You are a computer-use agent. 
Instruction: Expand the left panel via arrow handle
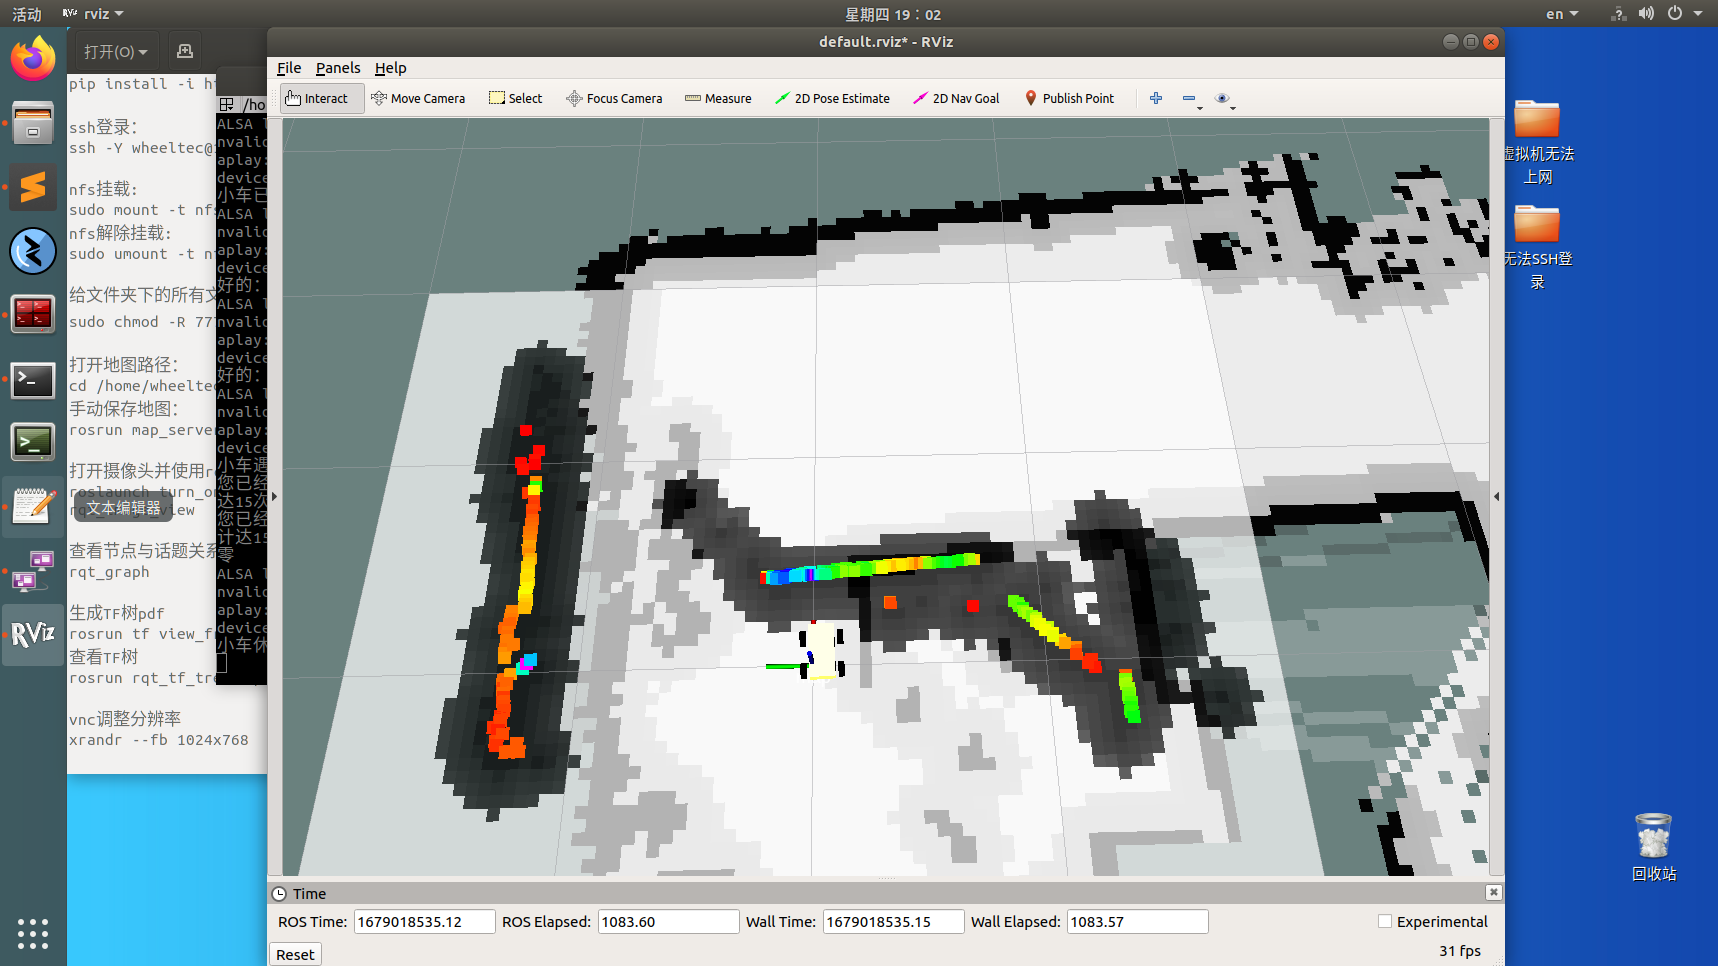(274, 496)
